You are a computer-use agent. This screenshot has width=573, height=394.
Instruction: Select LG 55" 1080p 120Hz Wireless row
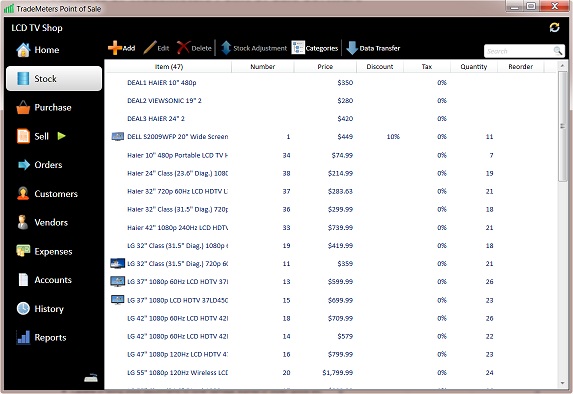pyautogui.click(x=331, y=372)
